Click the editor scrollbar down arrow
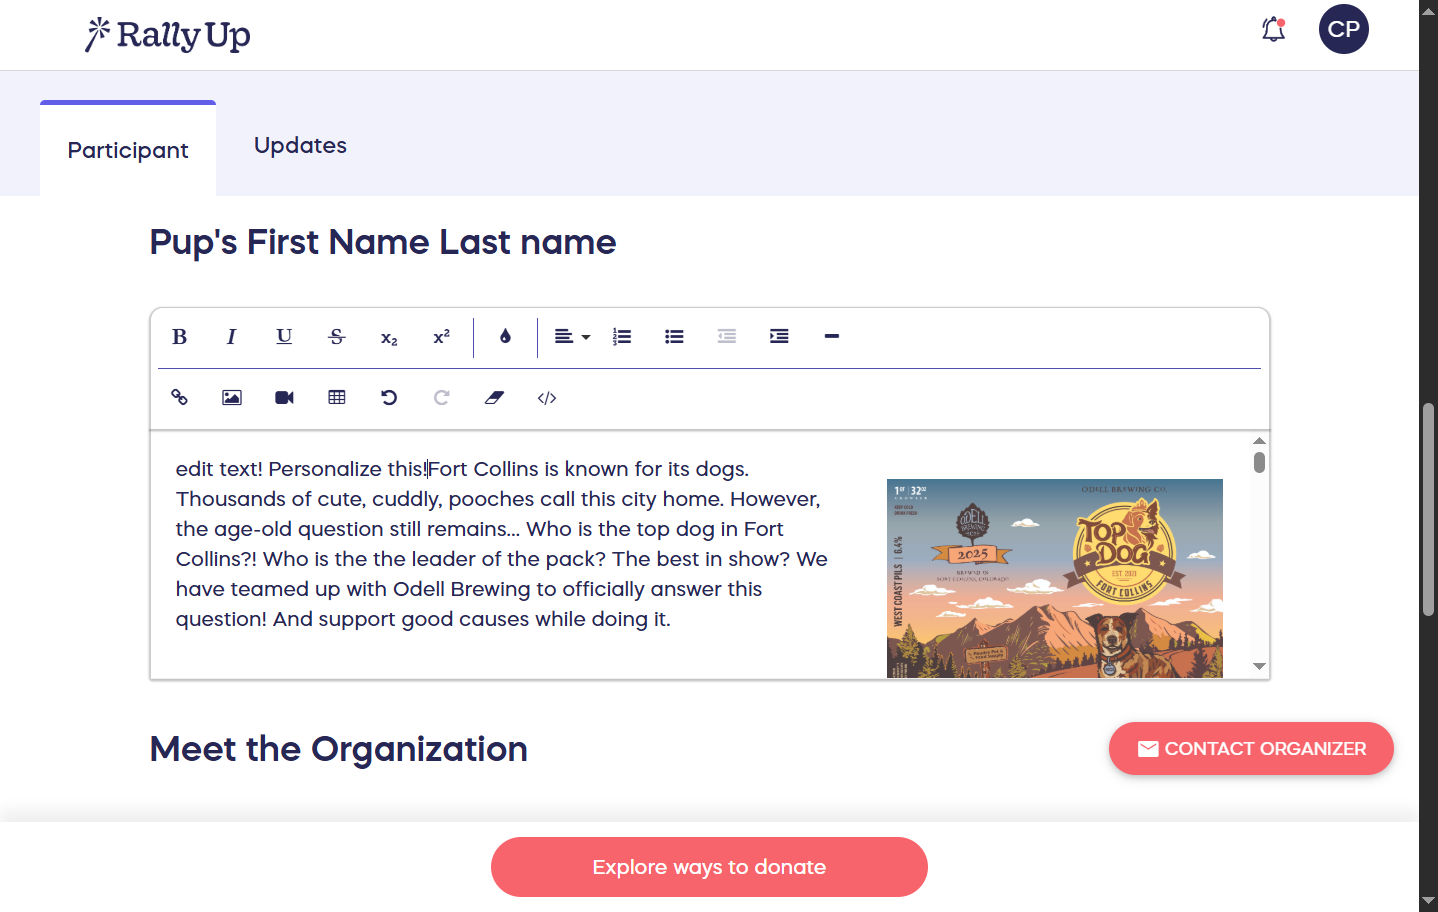Image resolution: width=1438 pixels, height=912 pixels. point(1259,666)
